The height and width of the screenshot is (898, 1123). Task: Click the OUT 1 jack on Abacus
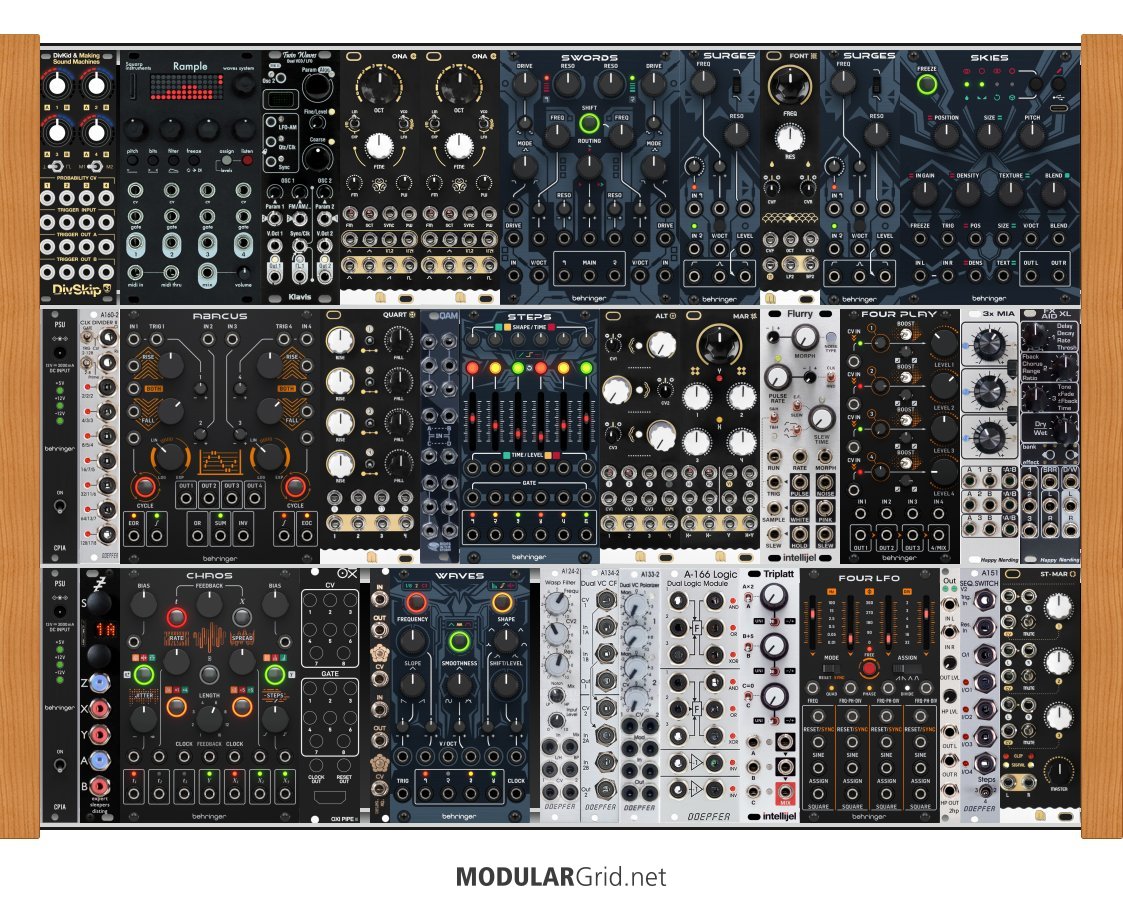click(x=186, y=498)
